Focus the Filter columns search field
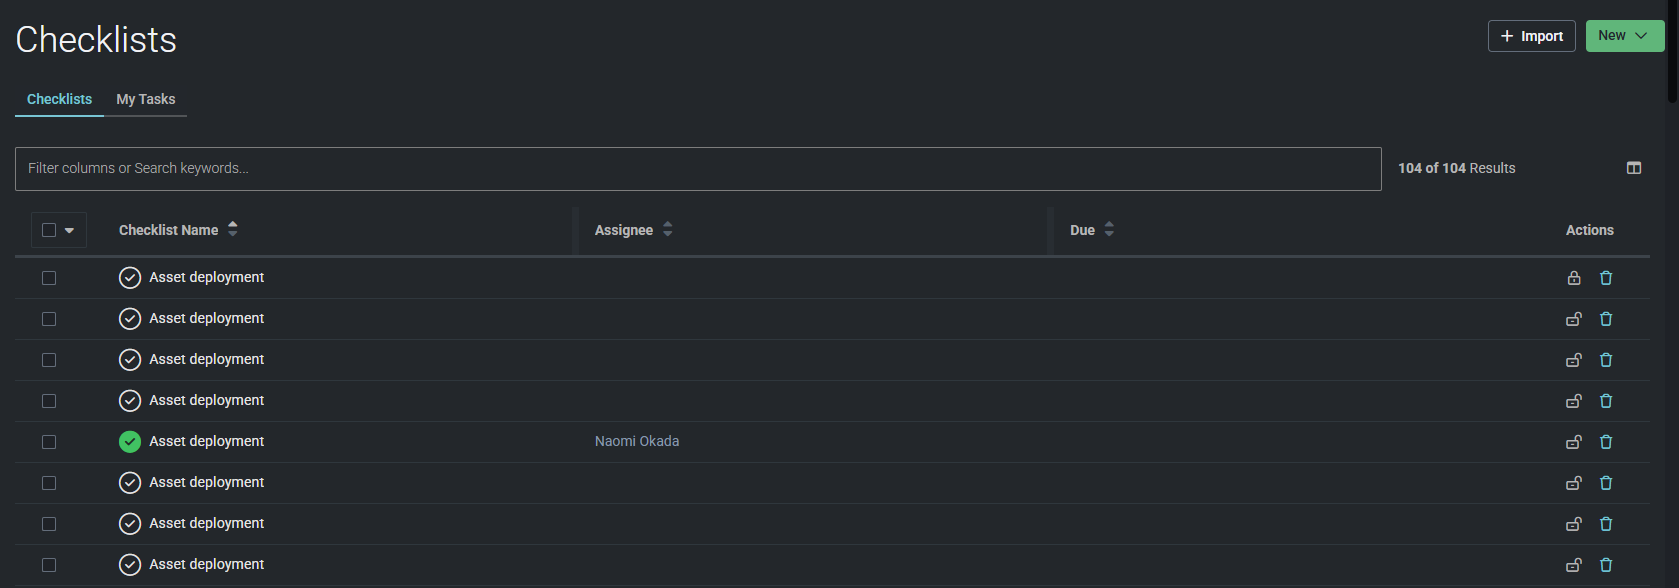The height and width of the screenshot is (588, 1679). coord(697,169)
